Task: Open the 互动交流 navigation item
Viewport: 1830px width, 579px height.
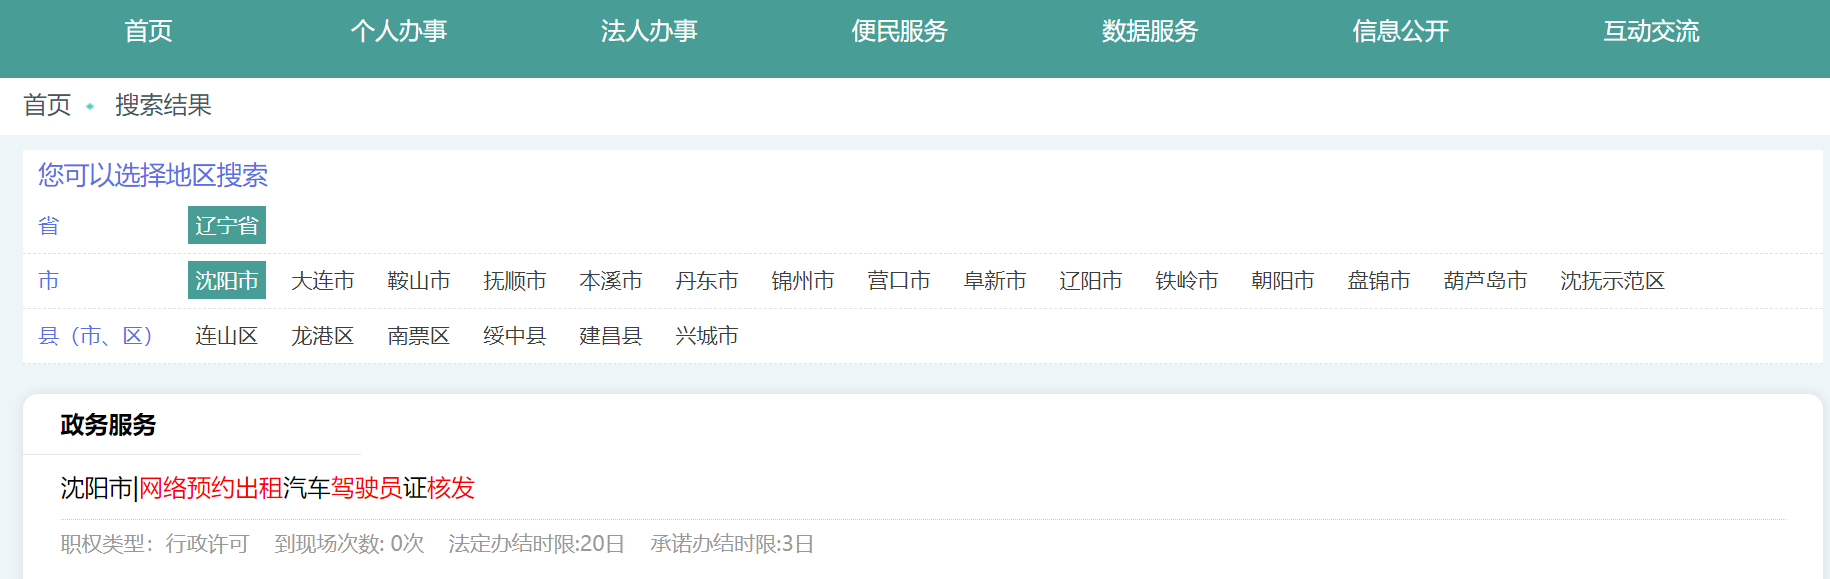Action: 1651,31
